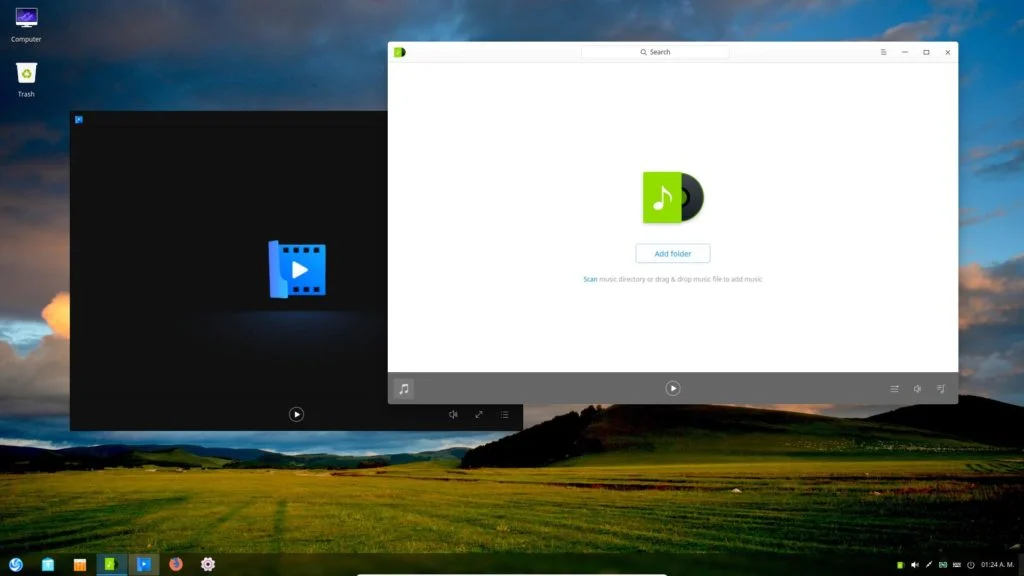Open the Scan music directory link
The image size is (1024, 576).
tap(590, 279)
